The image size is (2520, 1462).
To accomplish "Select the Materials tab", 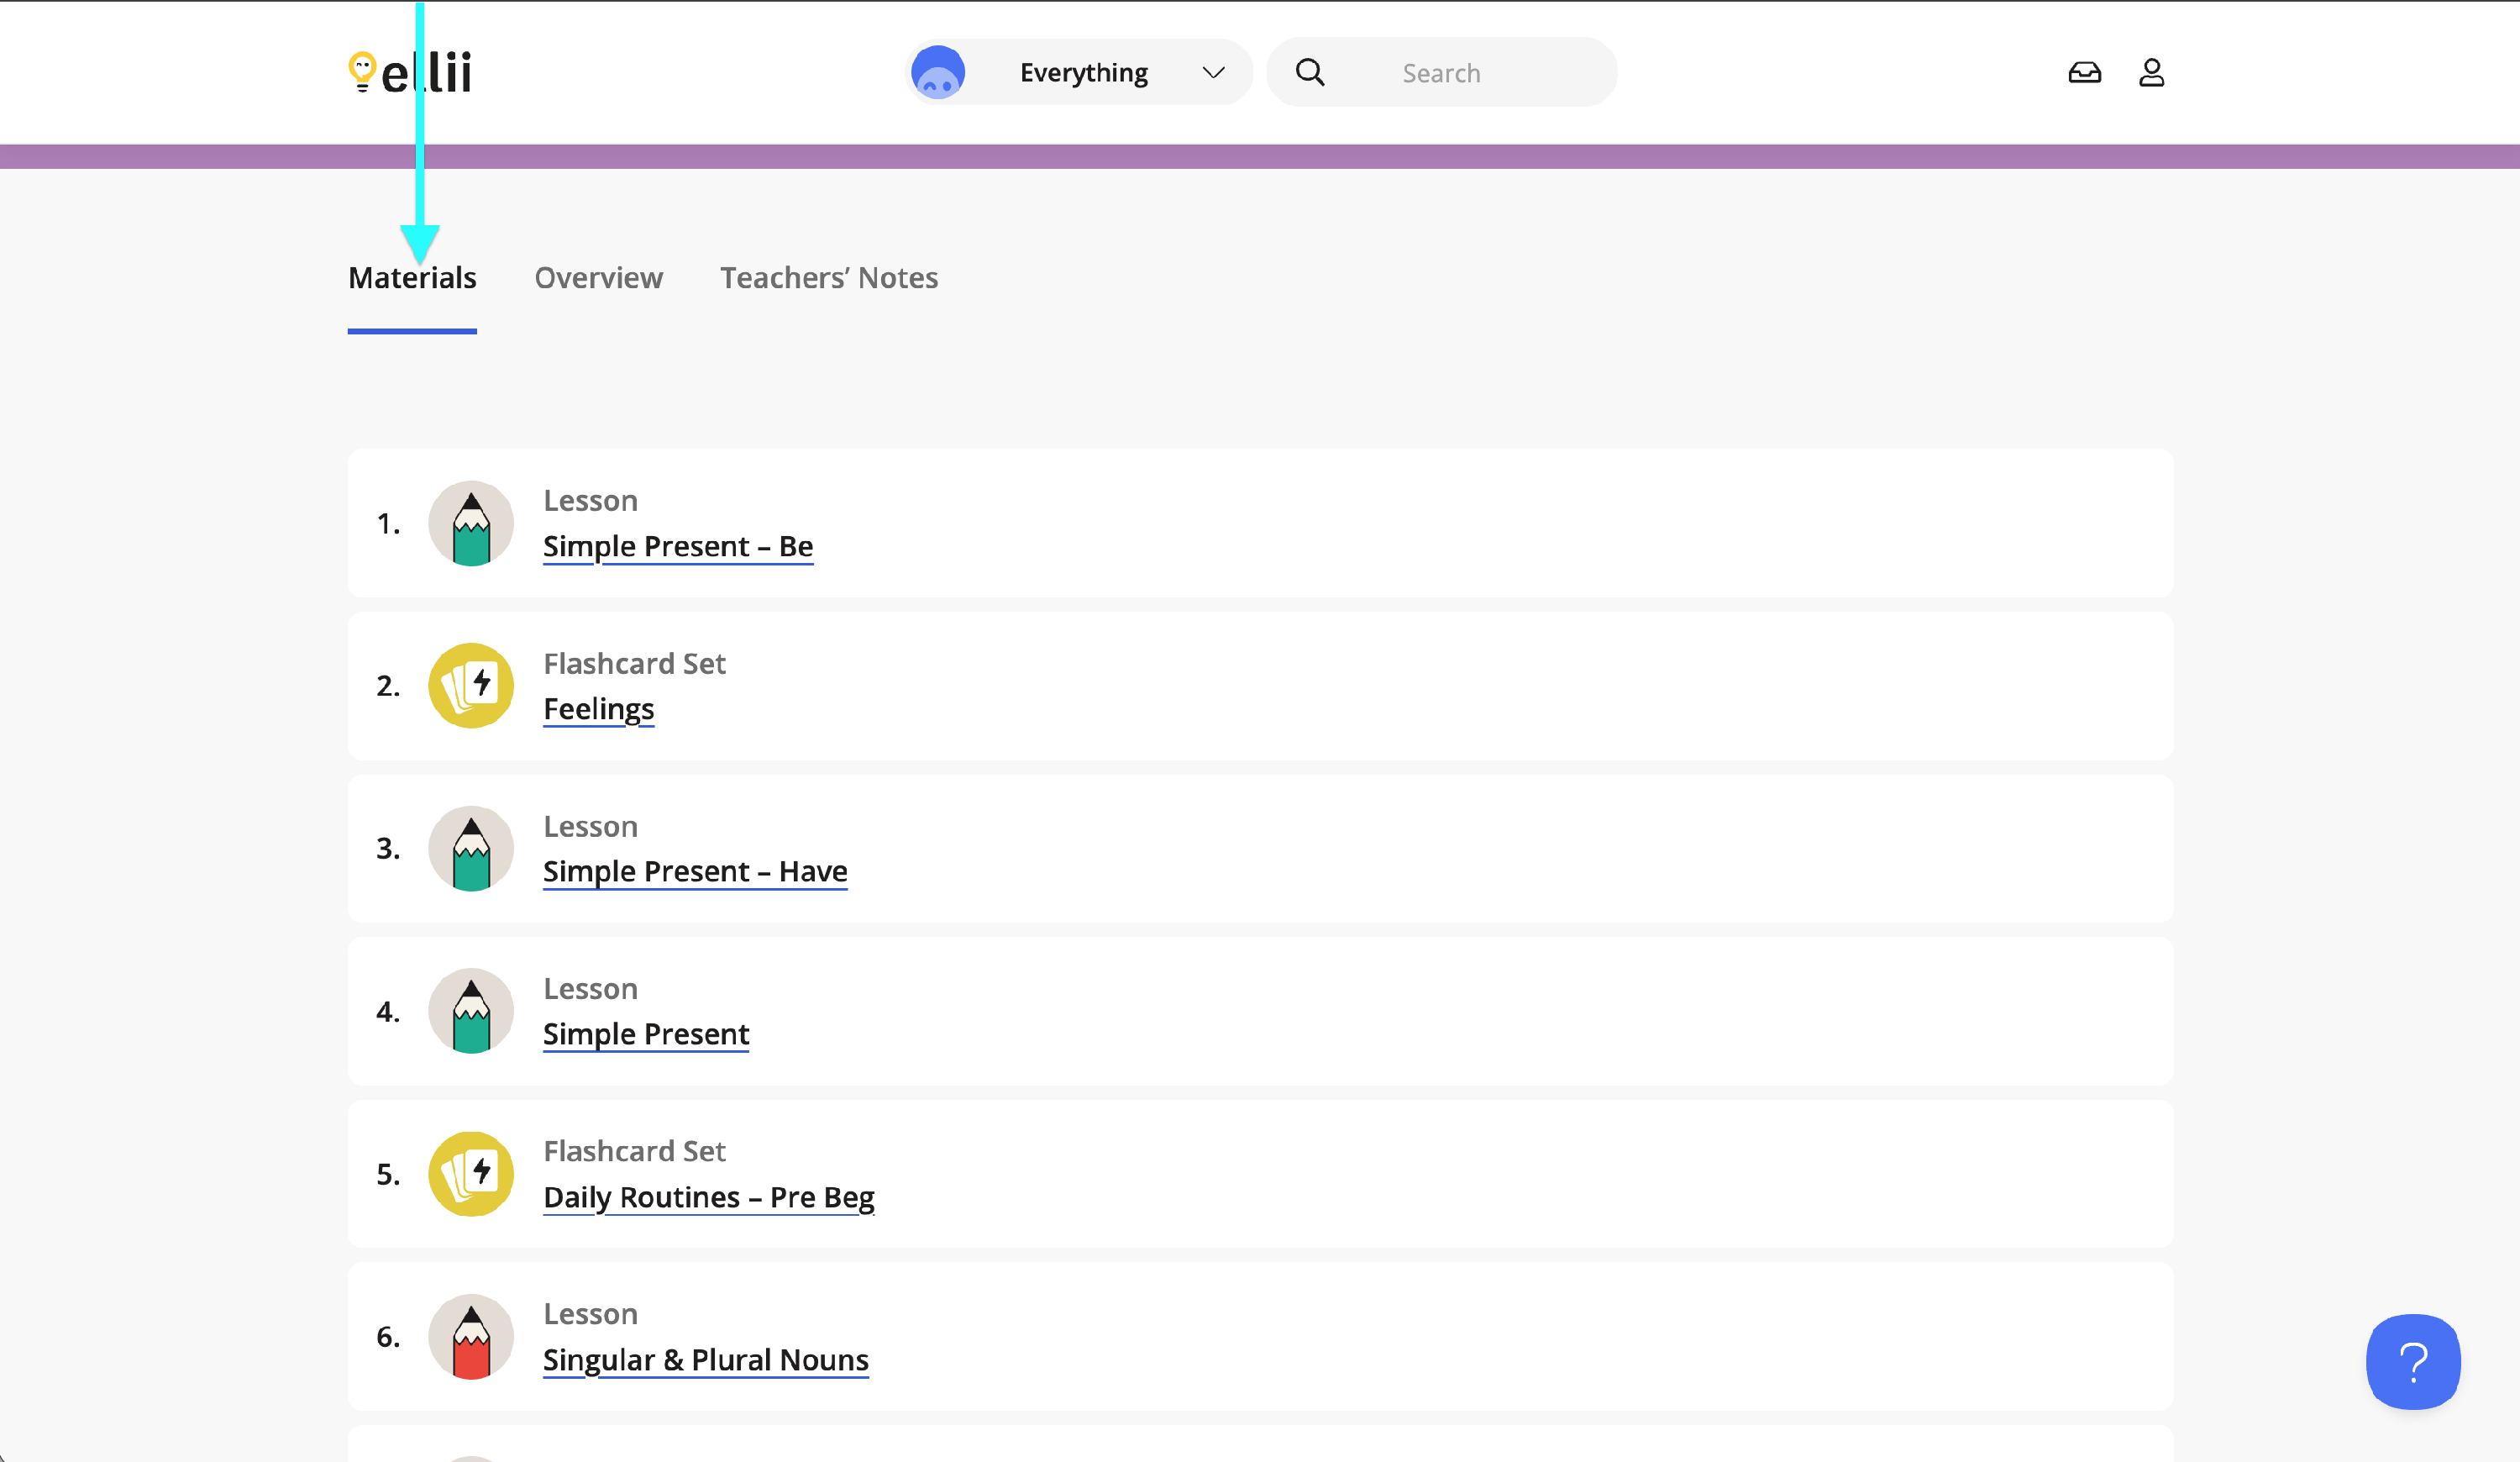I will [412, 278].
